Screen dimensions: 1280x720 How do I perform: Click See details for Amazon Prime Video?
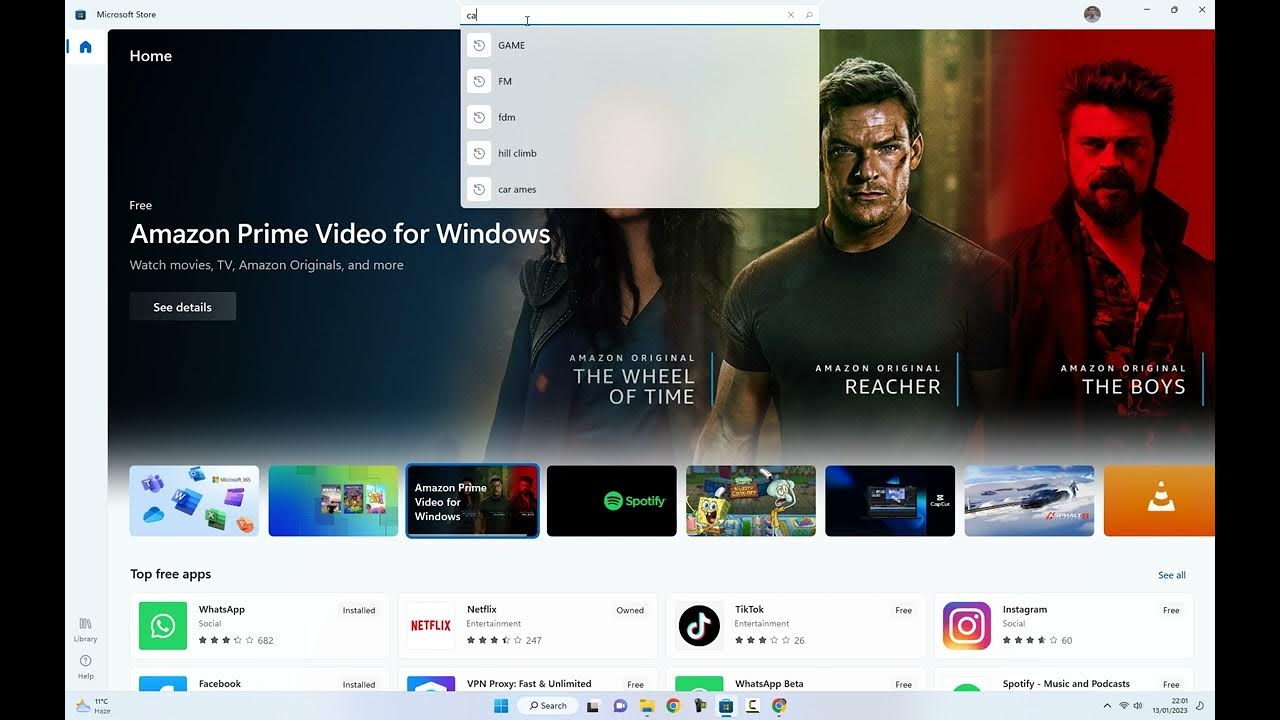point(182,307)
